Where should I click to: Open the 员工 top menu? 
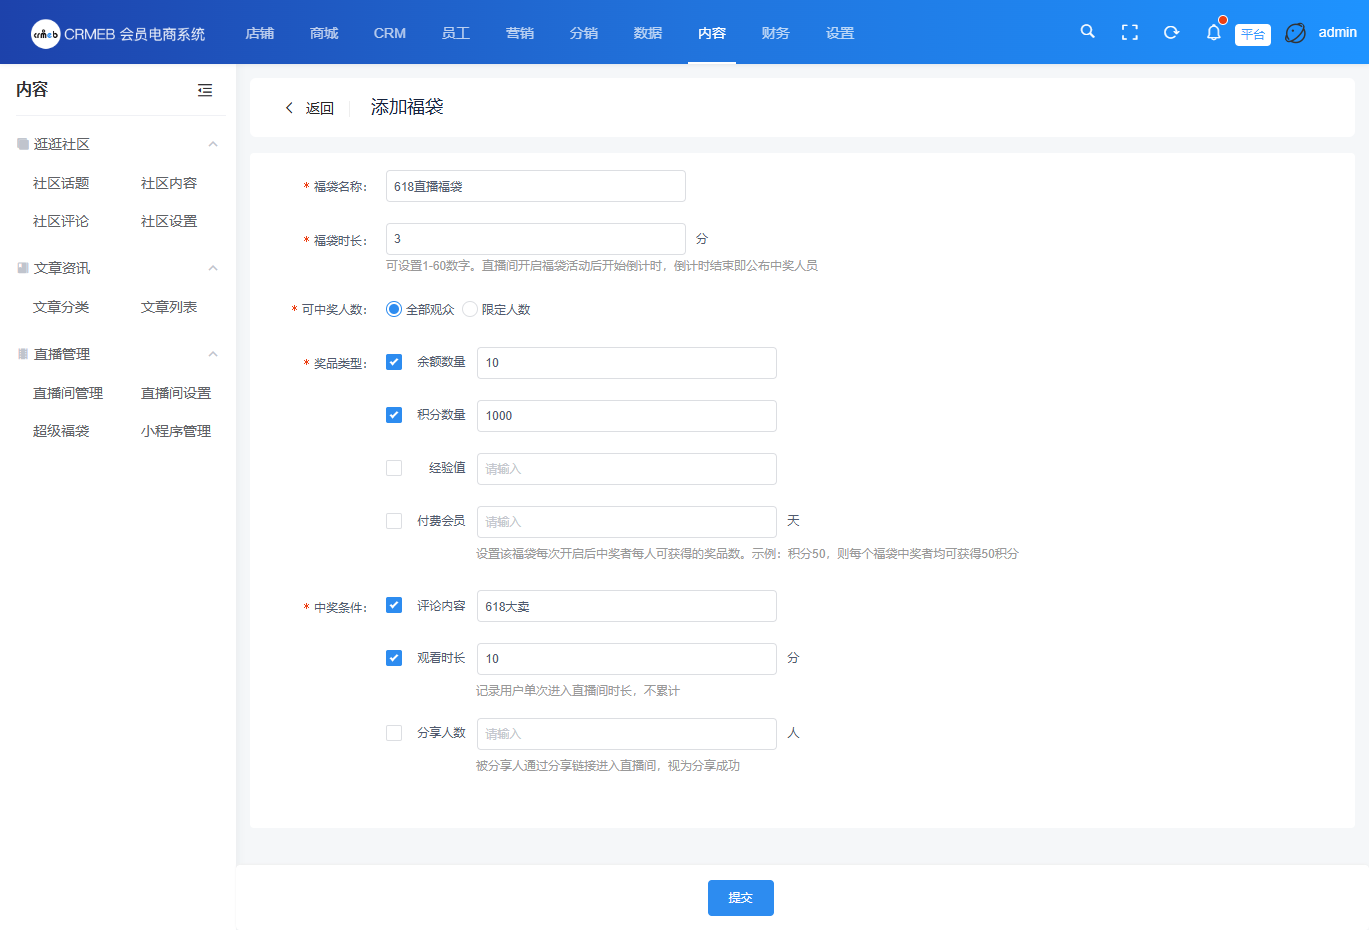(456, 33)
